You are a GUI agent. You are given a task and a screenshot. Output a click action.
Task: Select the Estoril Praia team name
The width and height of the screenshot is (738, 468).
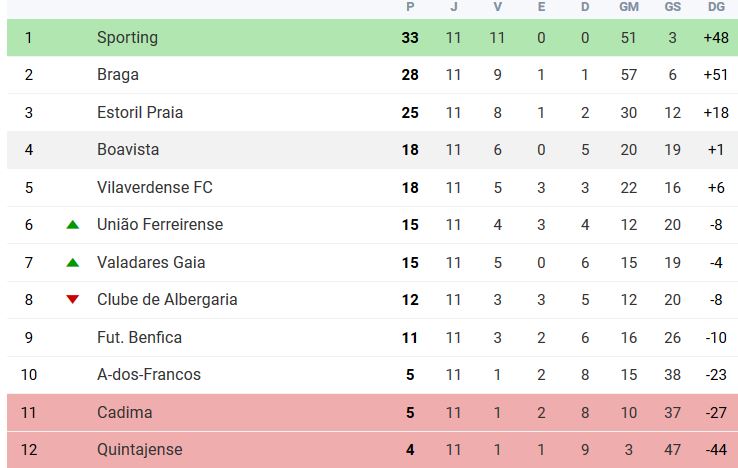pos(140,113)
